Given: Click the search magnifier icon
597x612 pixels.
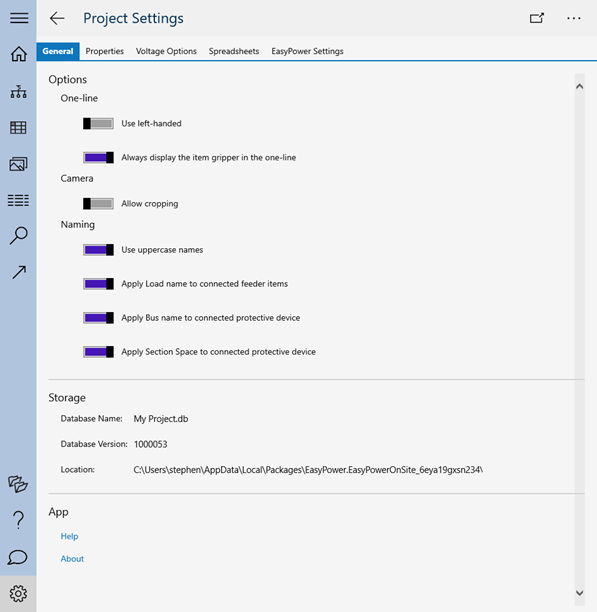Looking at the screenshot, I should pos(18,236).
